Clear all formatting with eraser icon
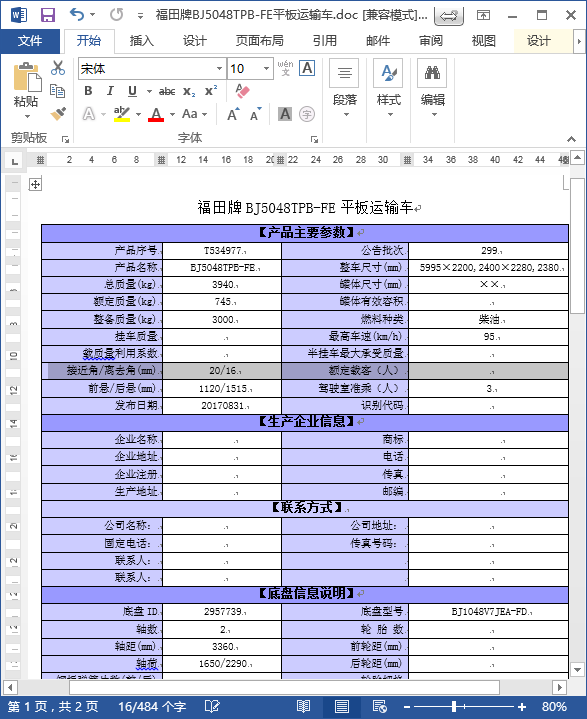The height and width of the screenshot is (719, 587). 242,91
